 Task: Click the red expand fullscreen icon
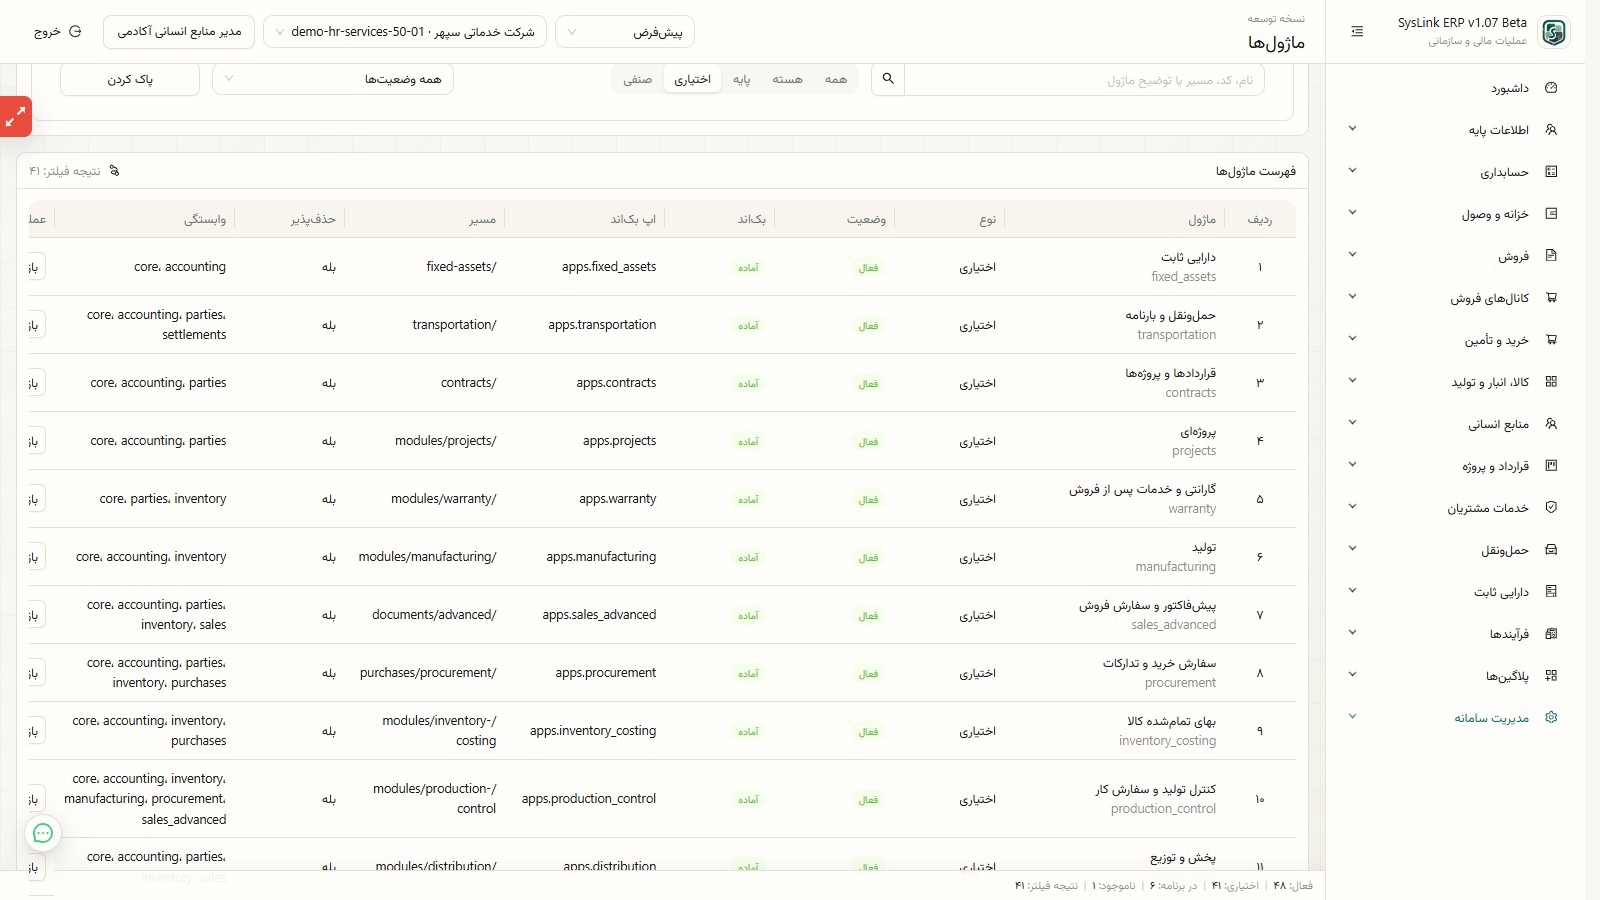click(15, 117)
